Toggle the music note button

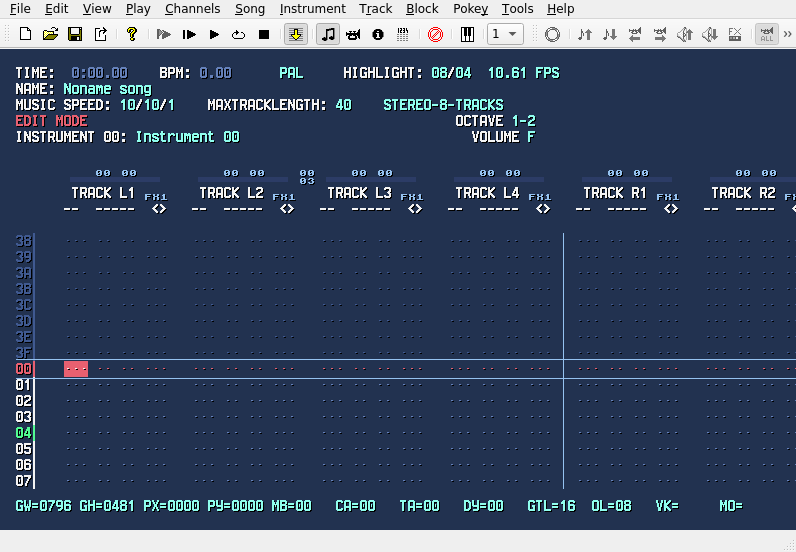coord(328,35)
